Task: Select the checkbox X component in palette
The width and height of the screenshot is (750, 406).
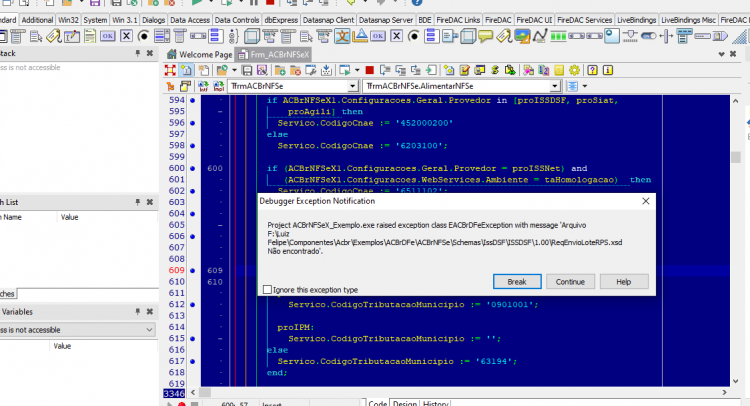Action: point(126,36)
